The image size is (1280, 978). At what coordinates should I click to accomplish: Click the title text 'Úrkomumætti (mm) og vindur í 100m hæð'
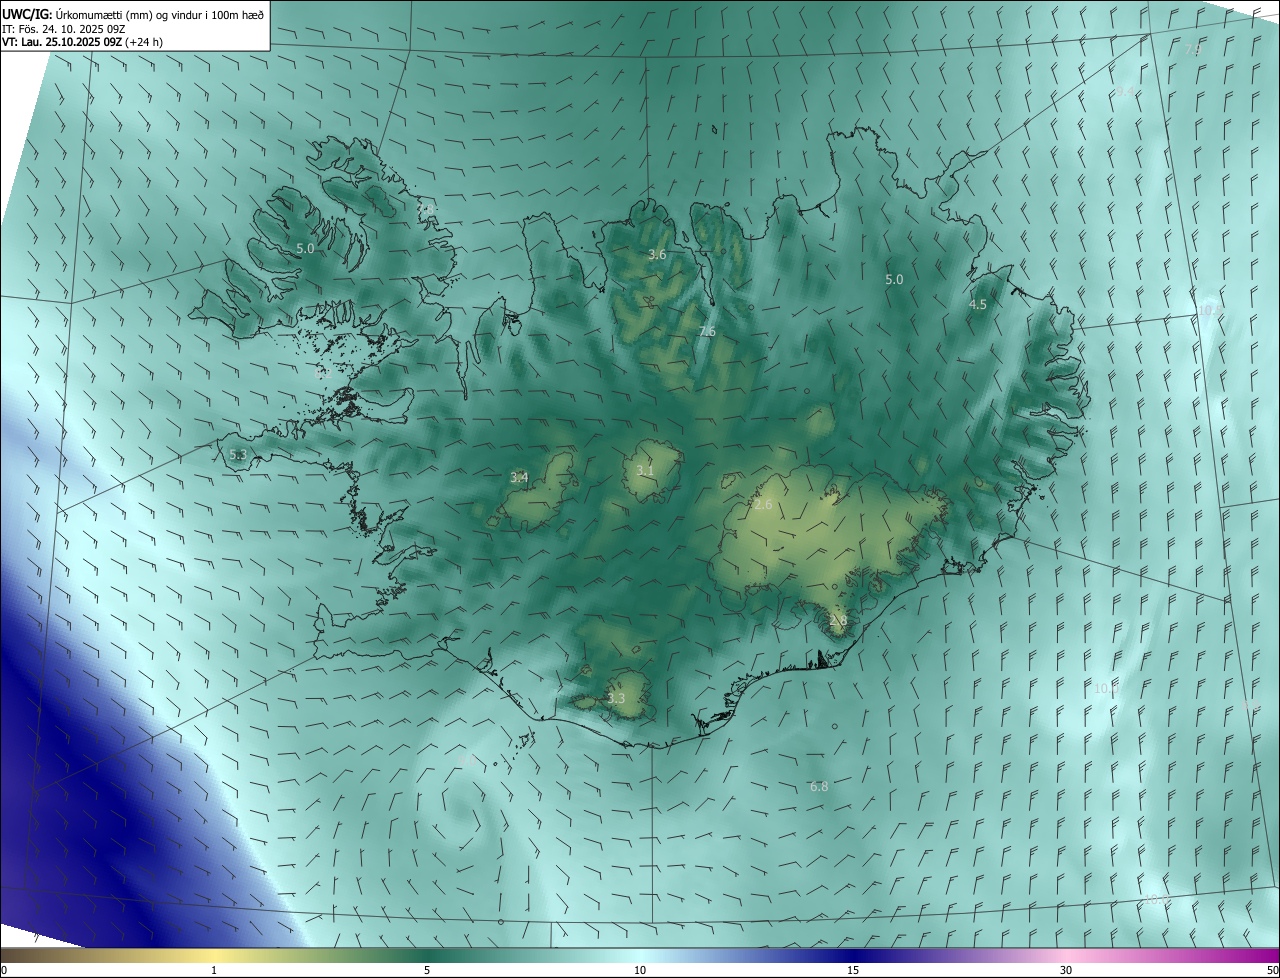(x=158, y=14)
